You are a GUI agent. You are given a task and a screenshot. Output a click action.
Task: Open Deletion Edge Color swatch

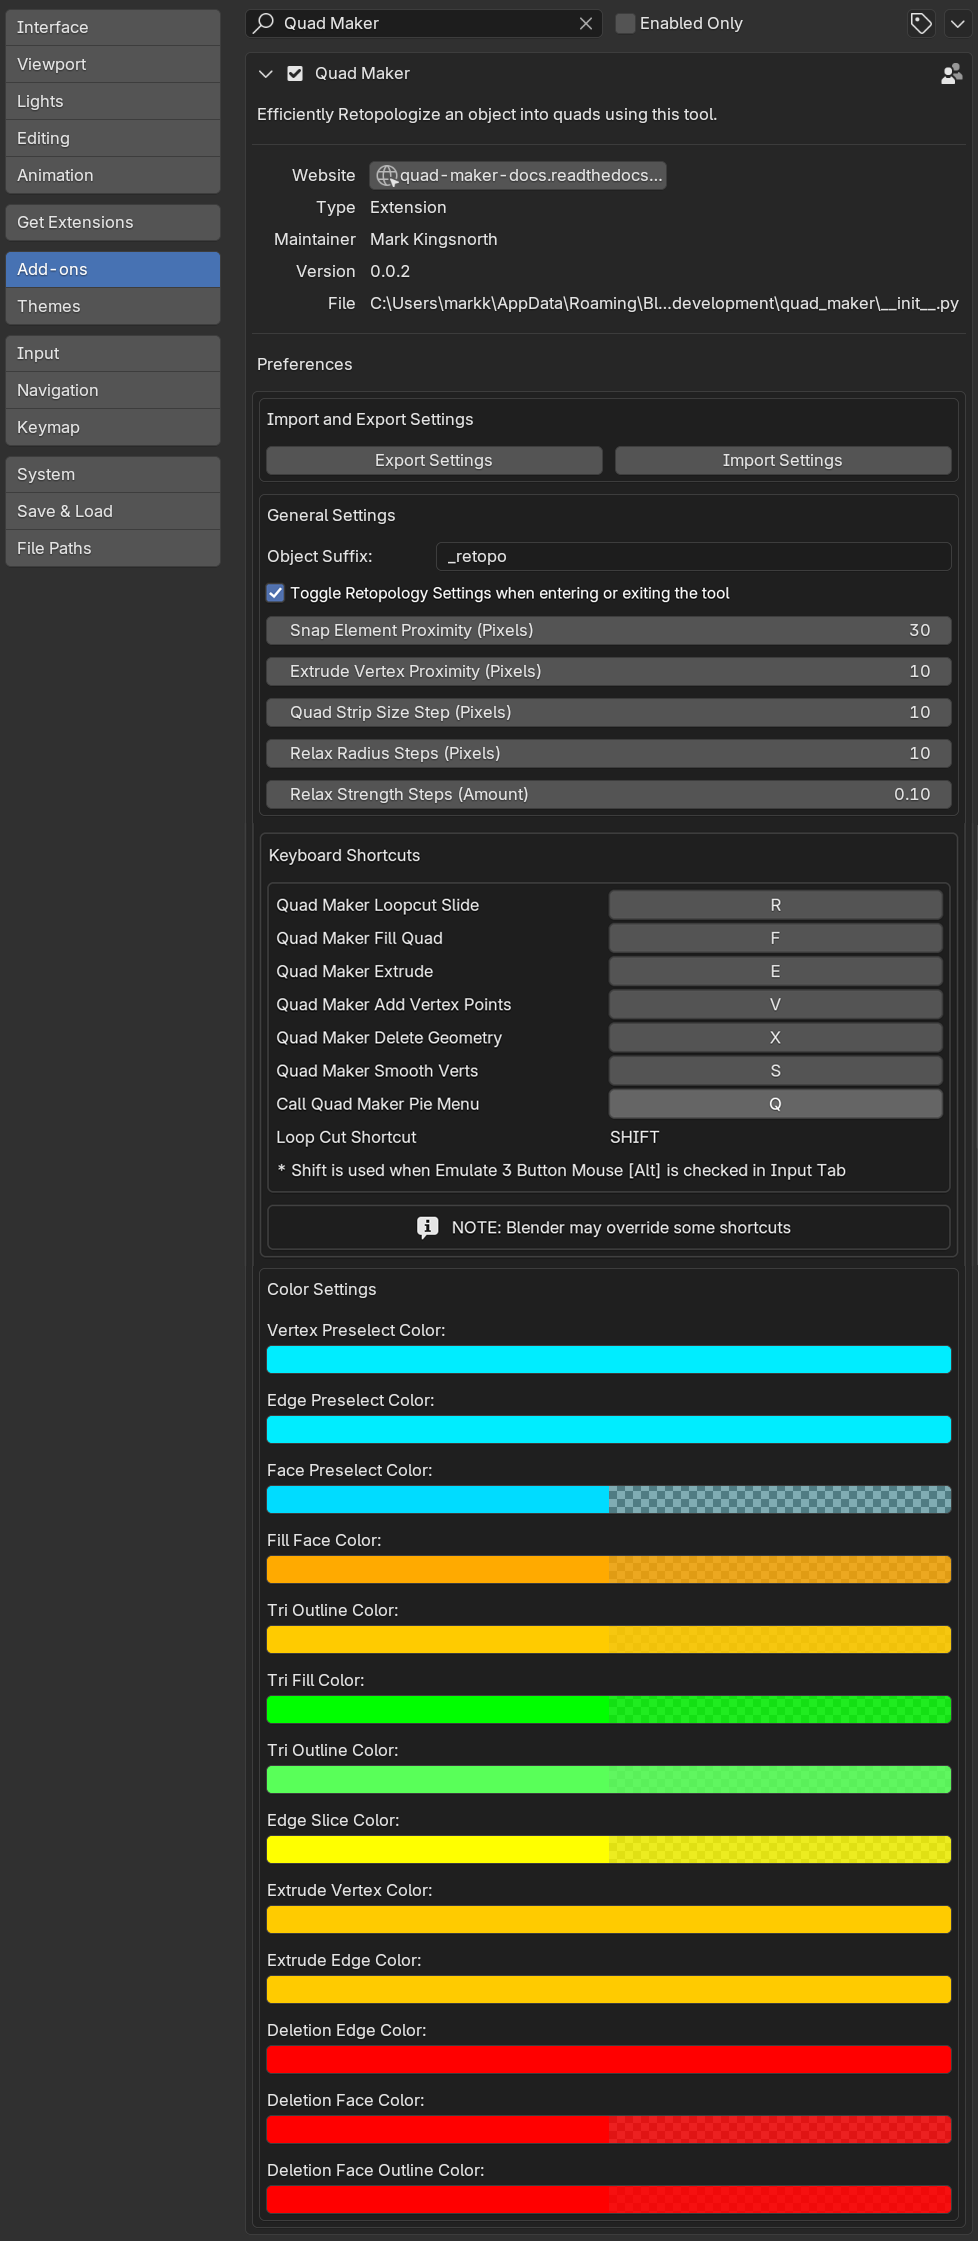[x=609, y=2059]
